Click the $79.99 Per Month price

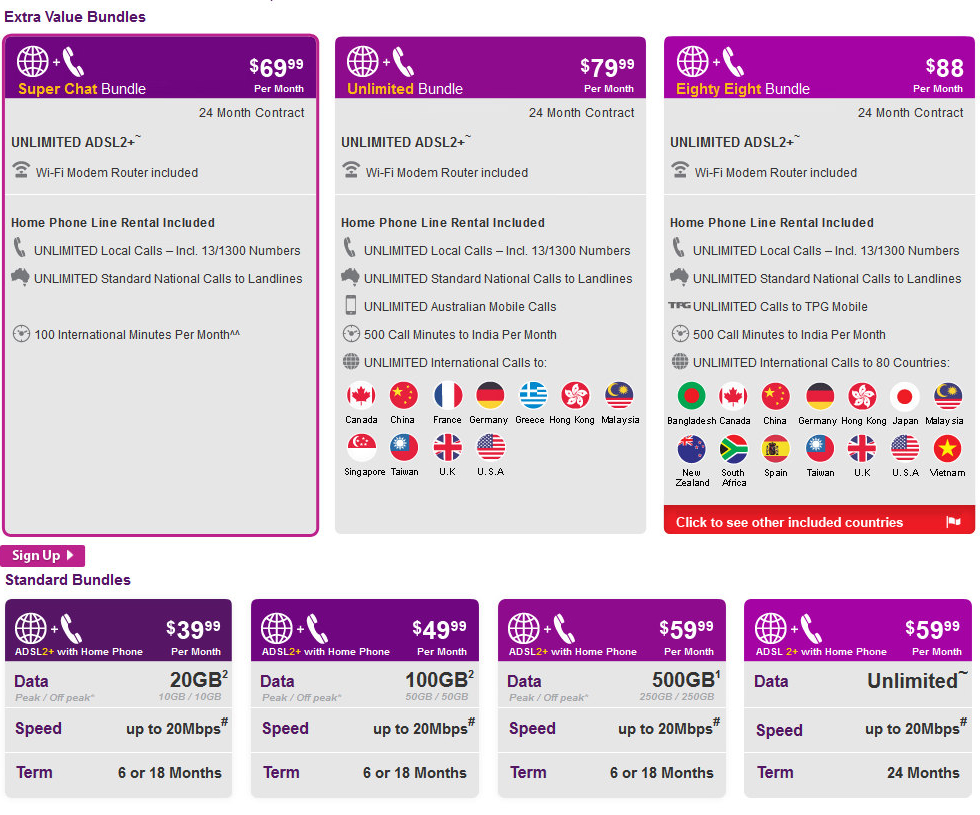coord(607,74)
